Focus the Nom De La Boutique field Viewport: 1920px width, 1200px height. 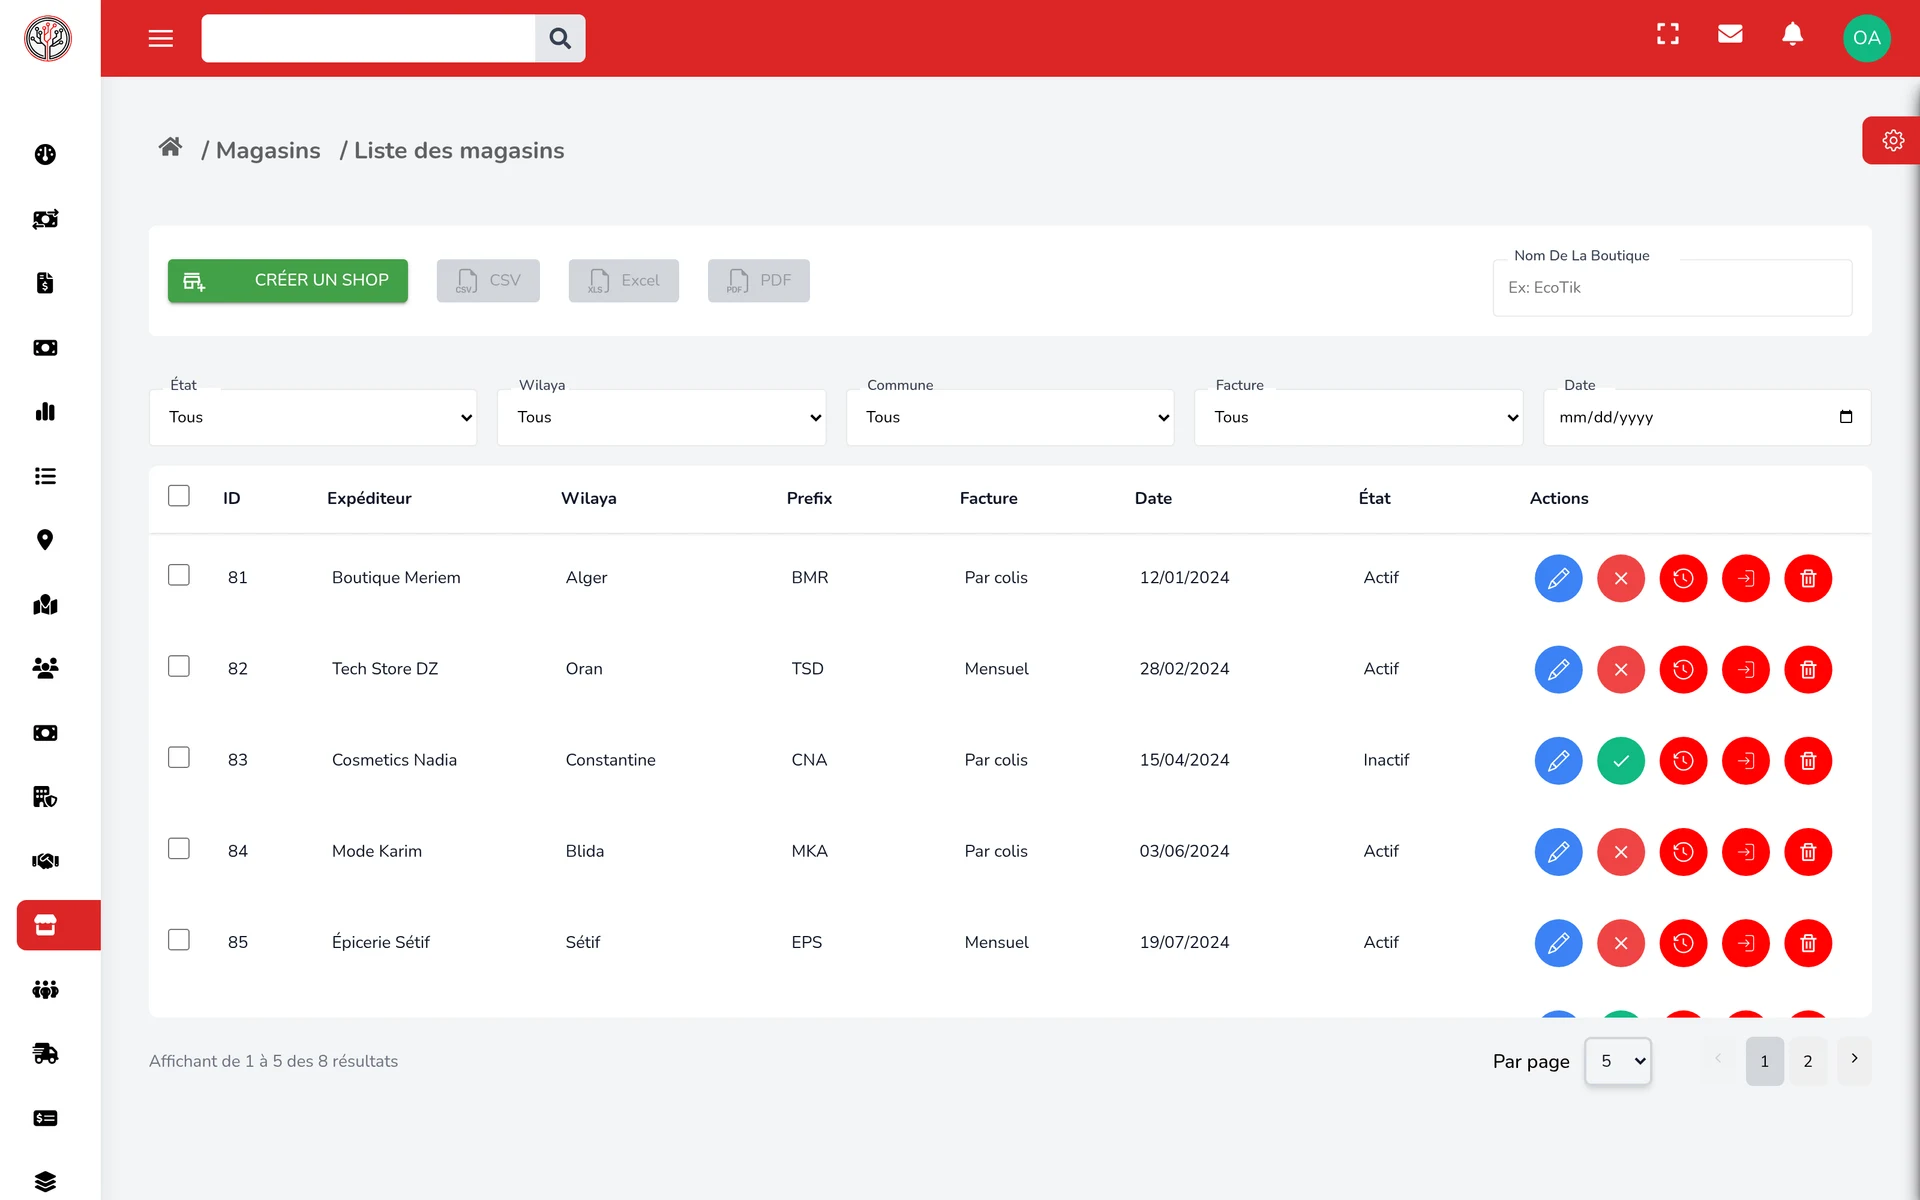1672,288
